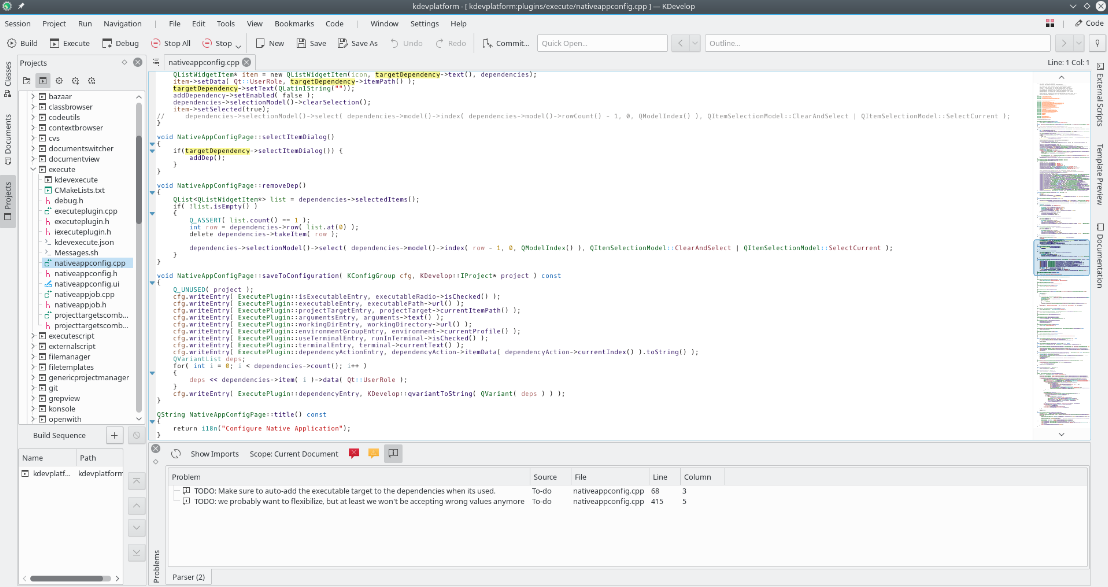Screen dimensions: 1108x587
Task: Toggle the hints severity filter button
Action: 393,453
